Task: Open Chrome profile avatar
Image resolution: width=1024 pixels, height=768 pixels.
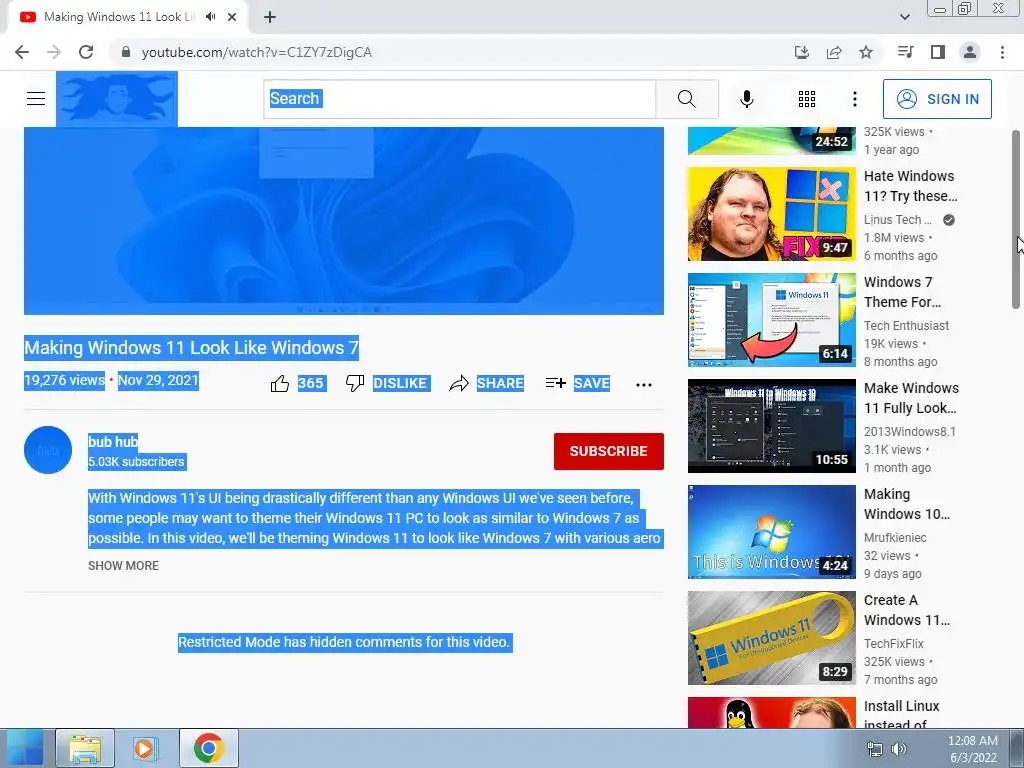Action: point(970,52)
